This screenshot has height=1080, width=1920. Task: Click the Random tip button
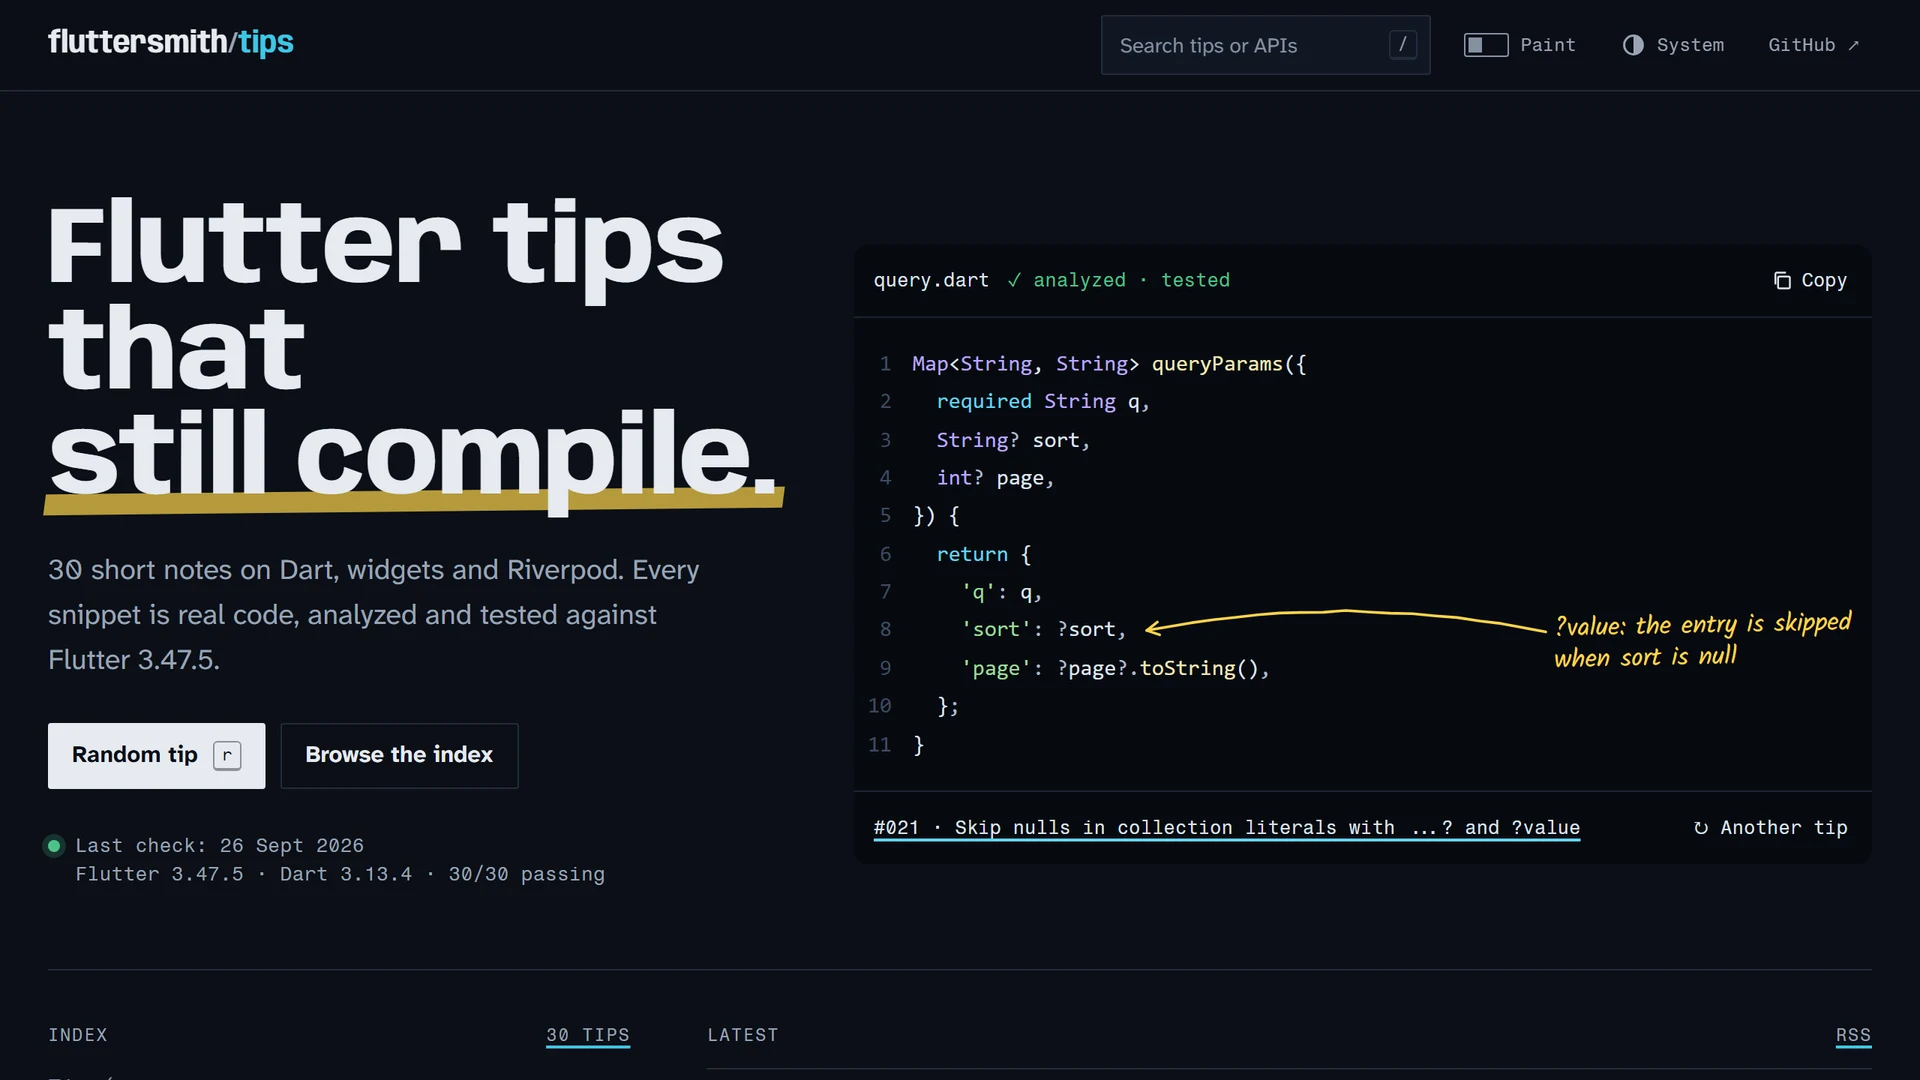(x=157, y=755)
